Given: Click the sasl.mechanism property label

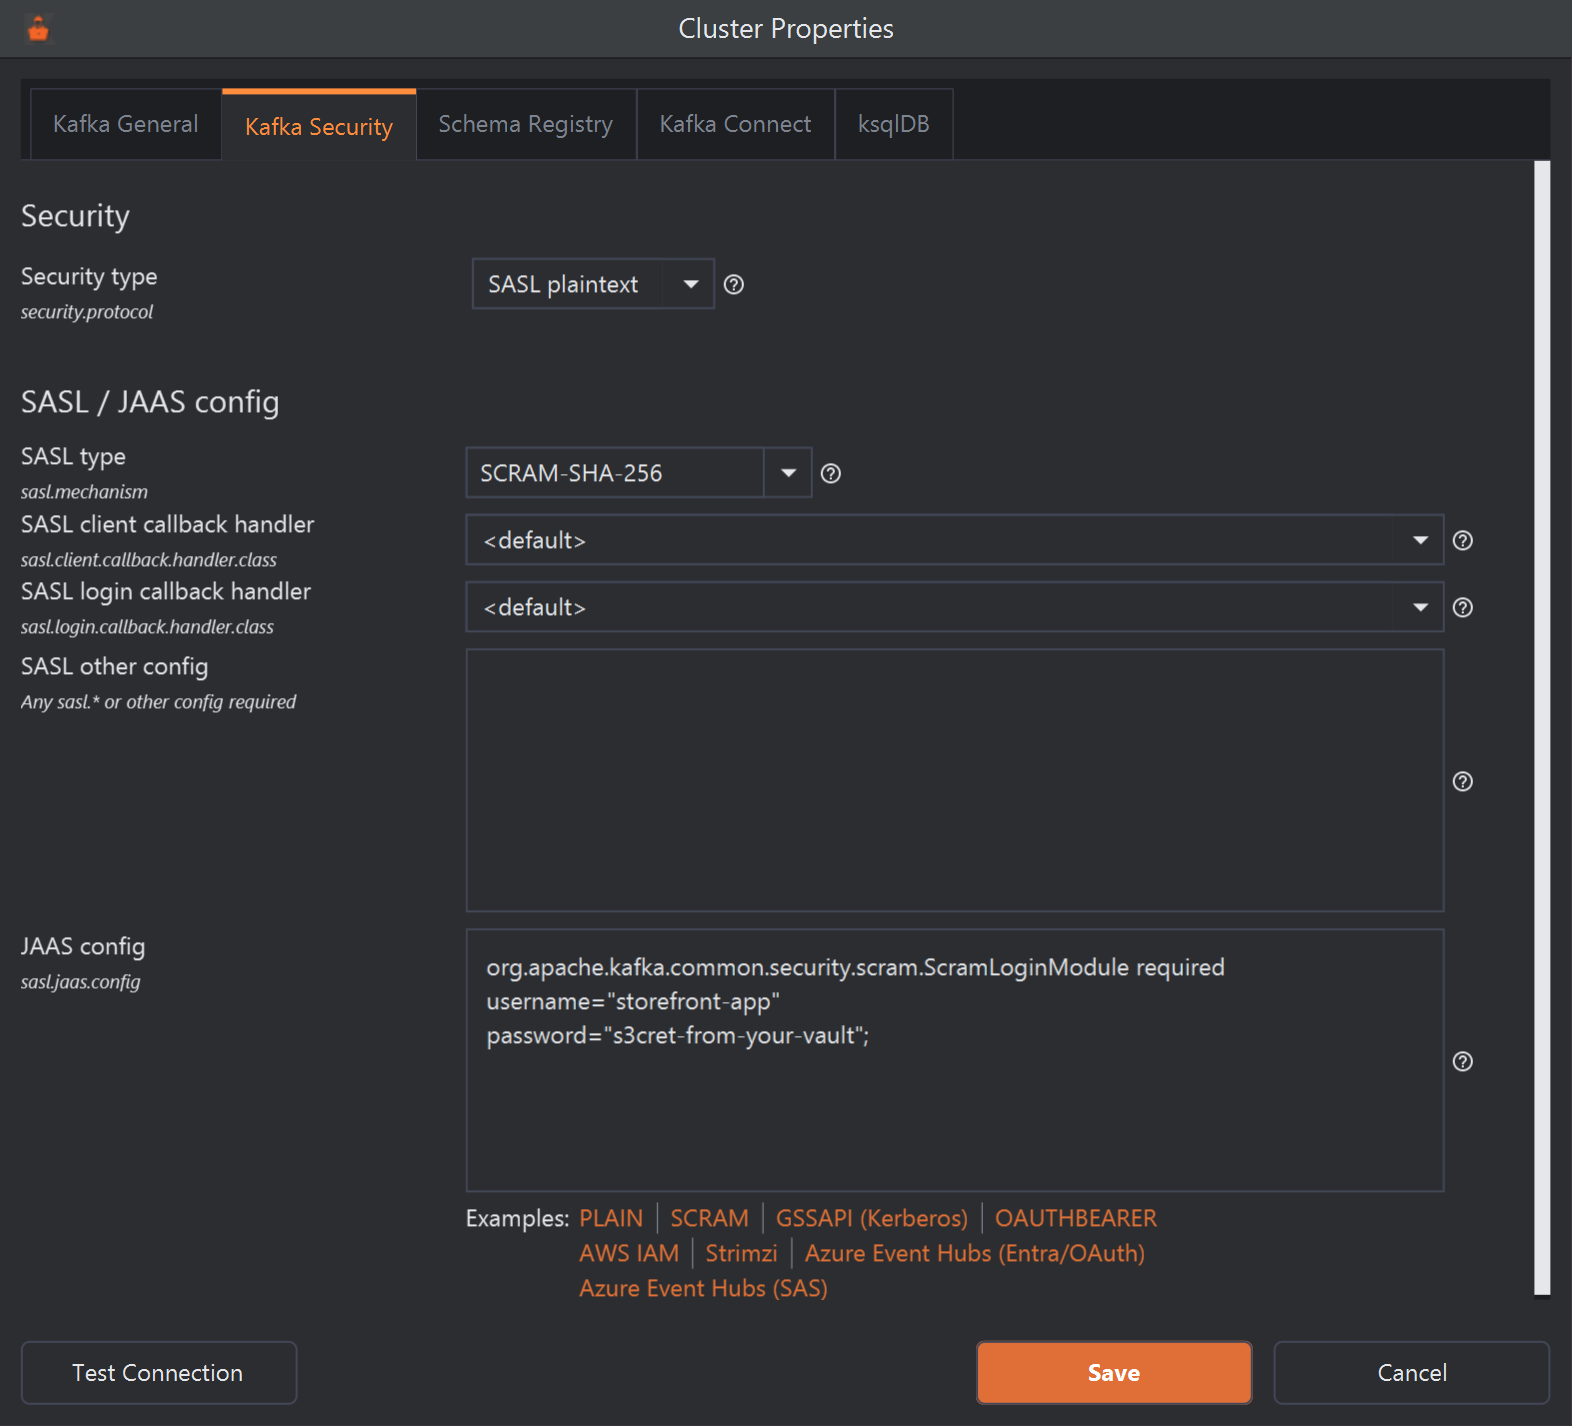Looking at the screenshot, I should (x=84, y=492).
